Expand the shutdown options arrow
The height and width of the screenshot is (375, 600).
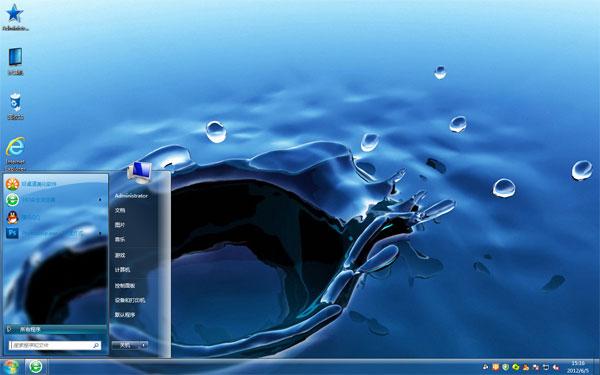point(143,345)
